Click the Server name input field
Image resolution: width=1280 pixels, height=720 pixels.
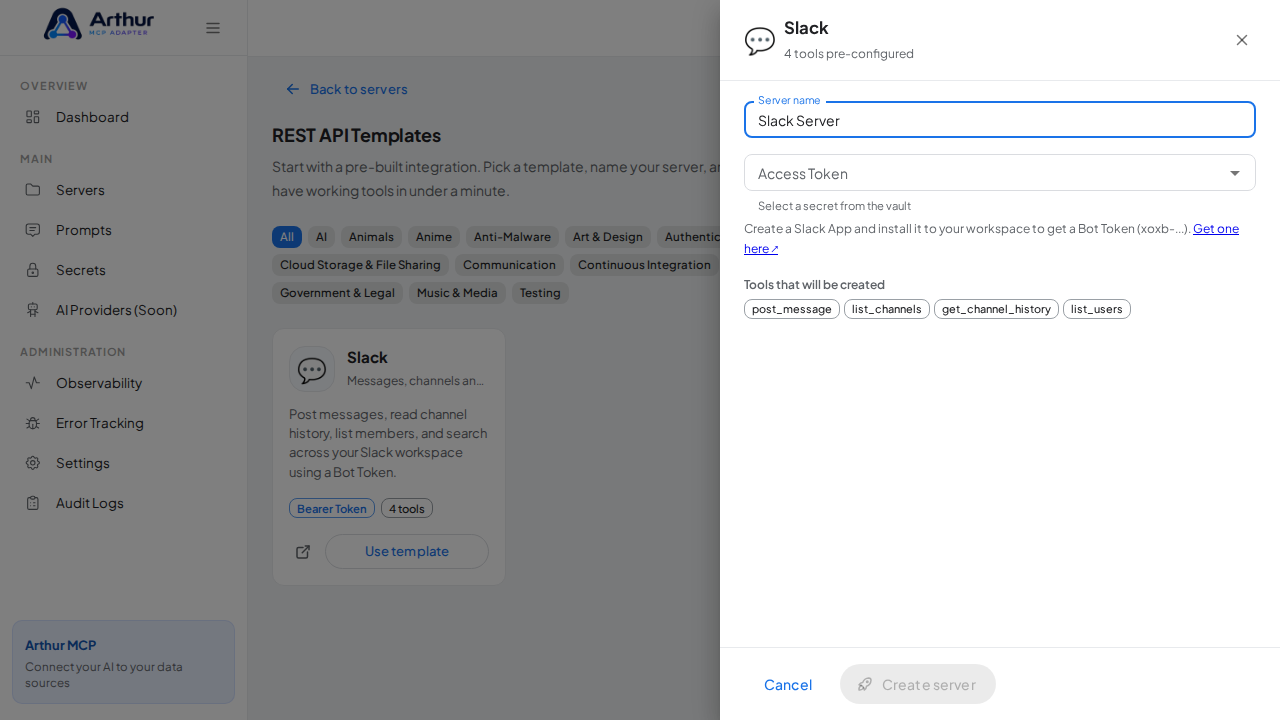[1000, 120]
